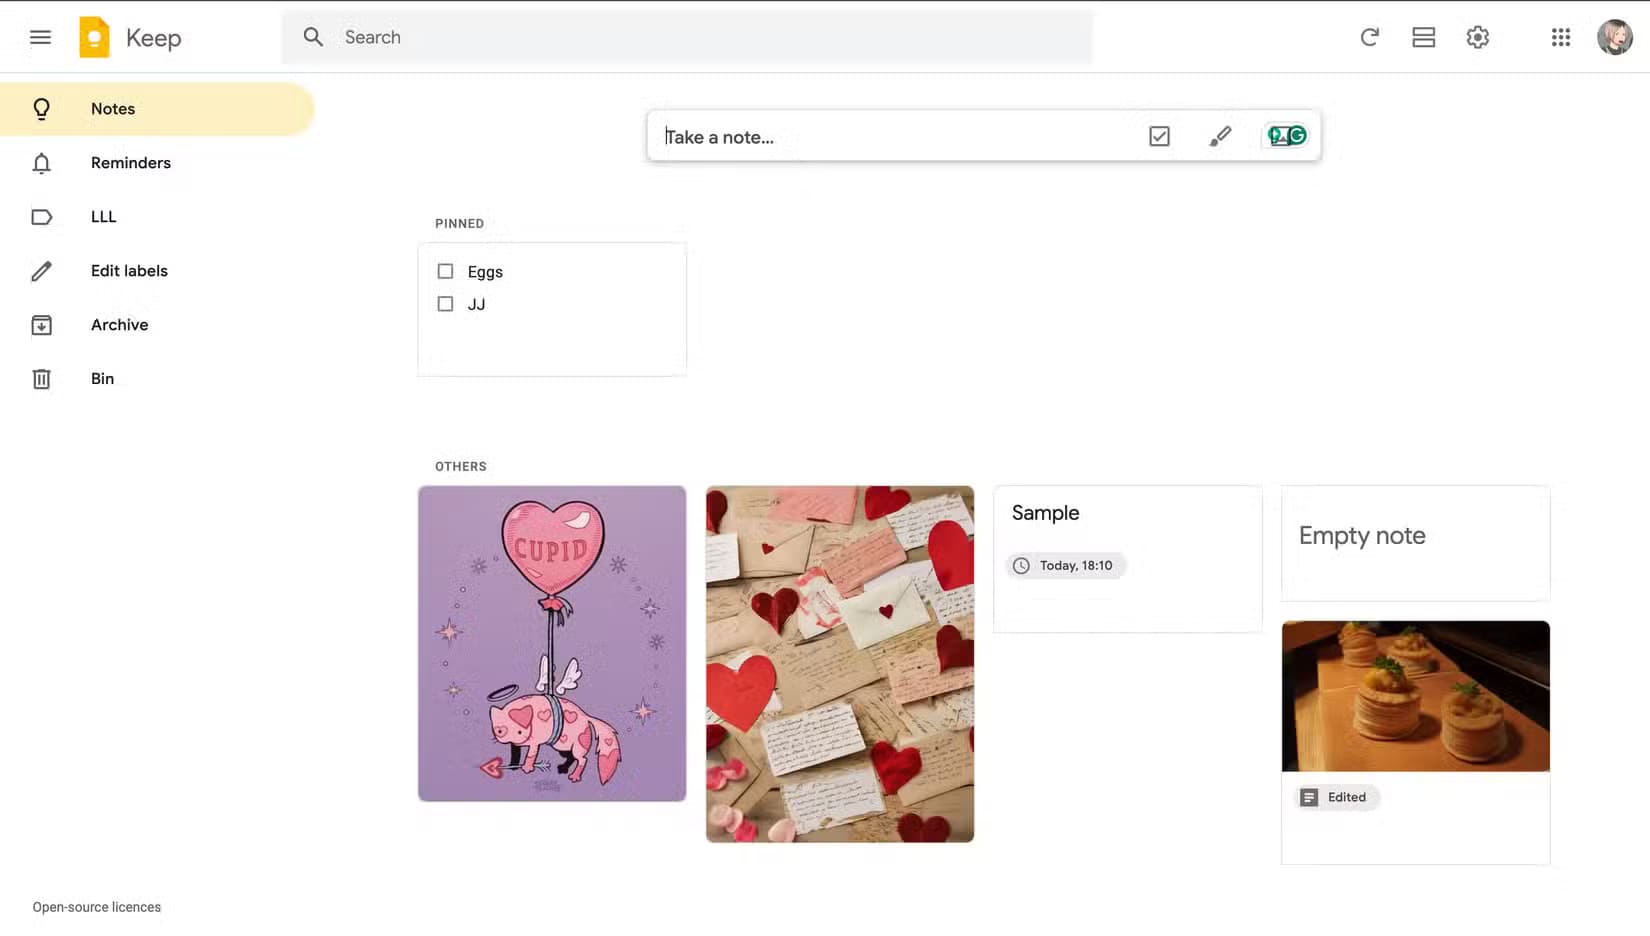1650x936 pixels.
Task: Click the Edited chip on food note
Action: 1337,797
